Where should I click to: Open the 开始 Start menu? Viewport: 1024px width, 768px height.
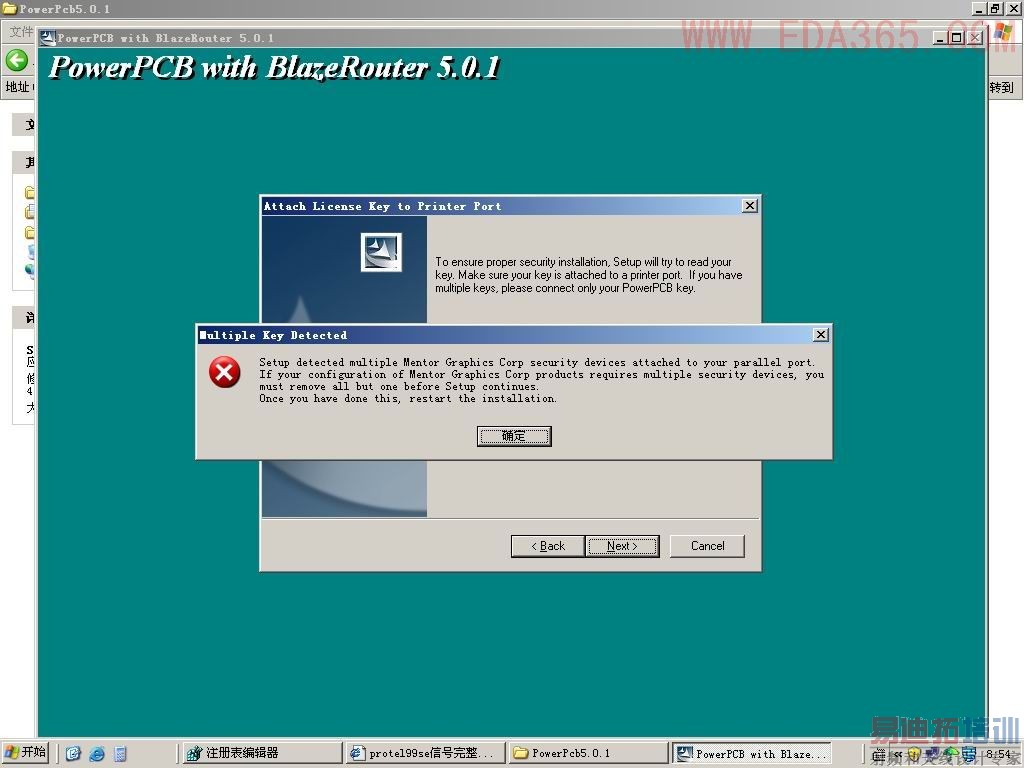(25, 752)
